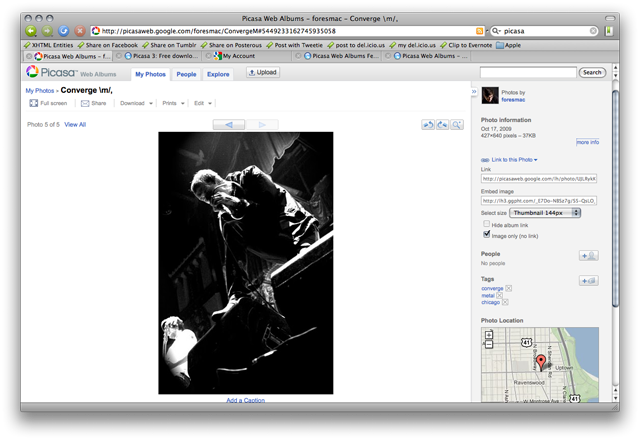Click the Full screen icon

coord(33,103)
